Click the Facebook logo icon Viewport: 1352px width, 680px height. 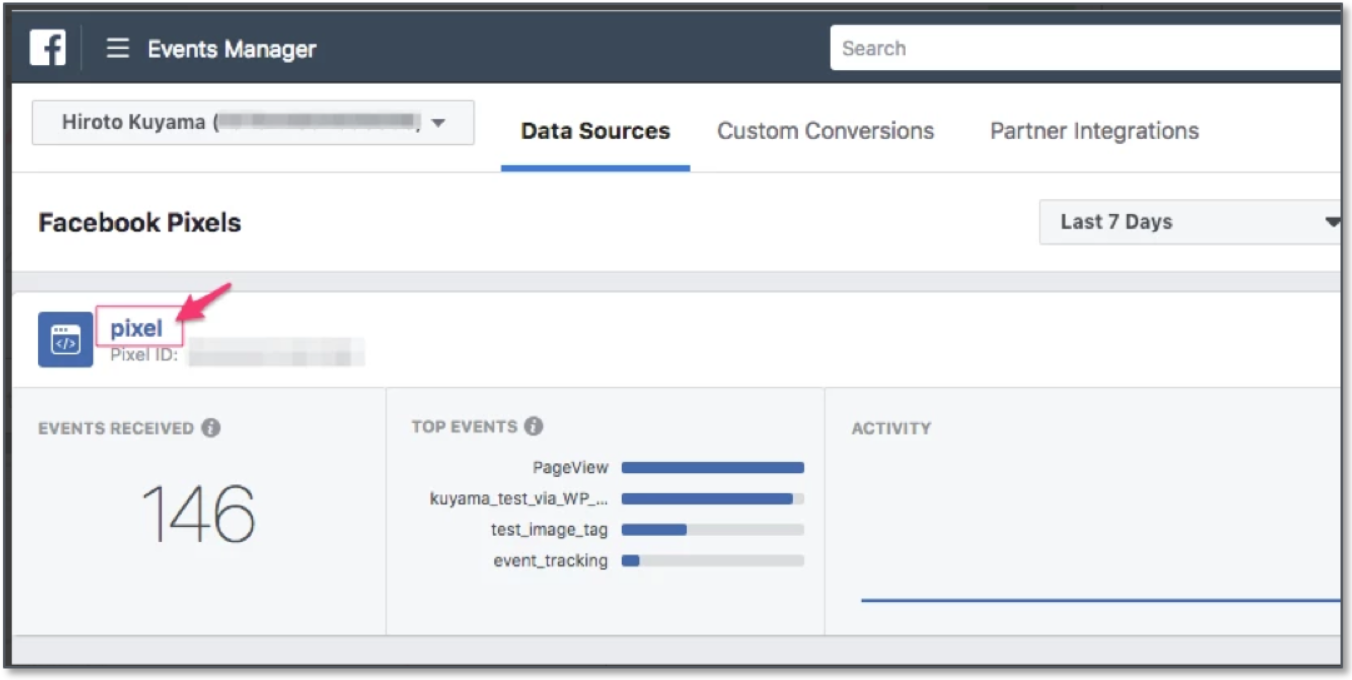pos(47,48)
